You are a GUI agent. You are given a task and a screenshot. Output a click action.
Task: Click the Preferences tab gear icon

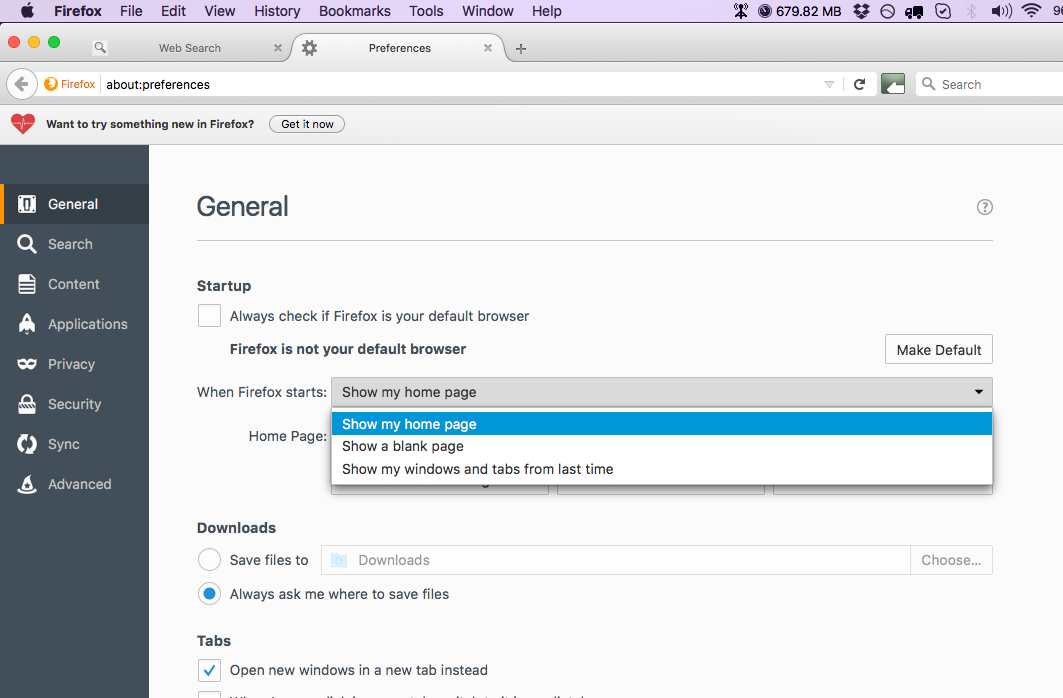tap(309, 48)
